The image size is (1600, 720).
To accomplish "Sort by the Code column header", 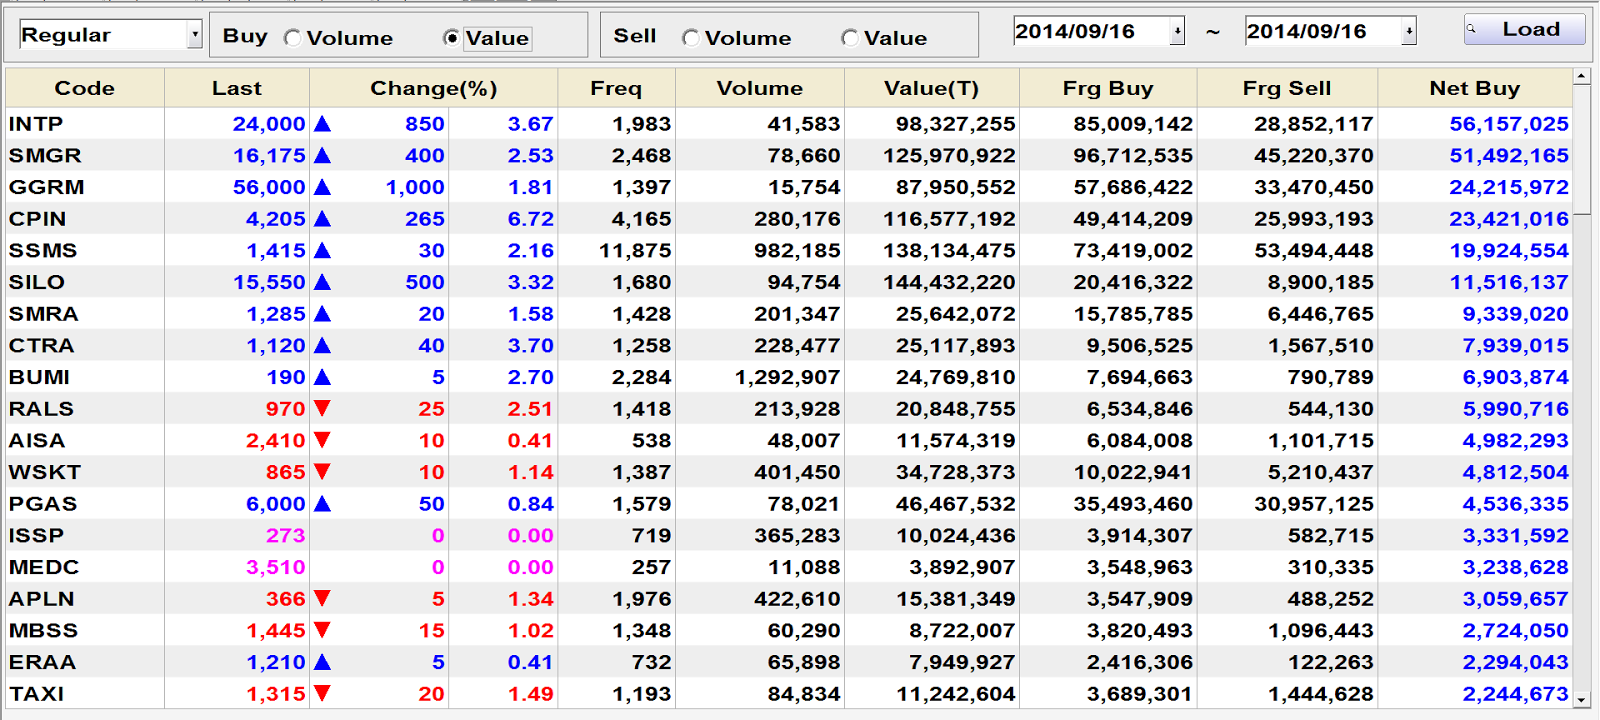I will click(85, 88).
